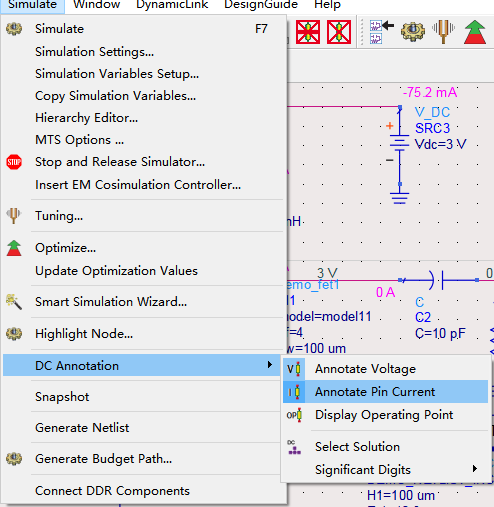
Task: Open the Simulate menu in menu bar
Action: (32, 5)
